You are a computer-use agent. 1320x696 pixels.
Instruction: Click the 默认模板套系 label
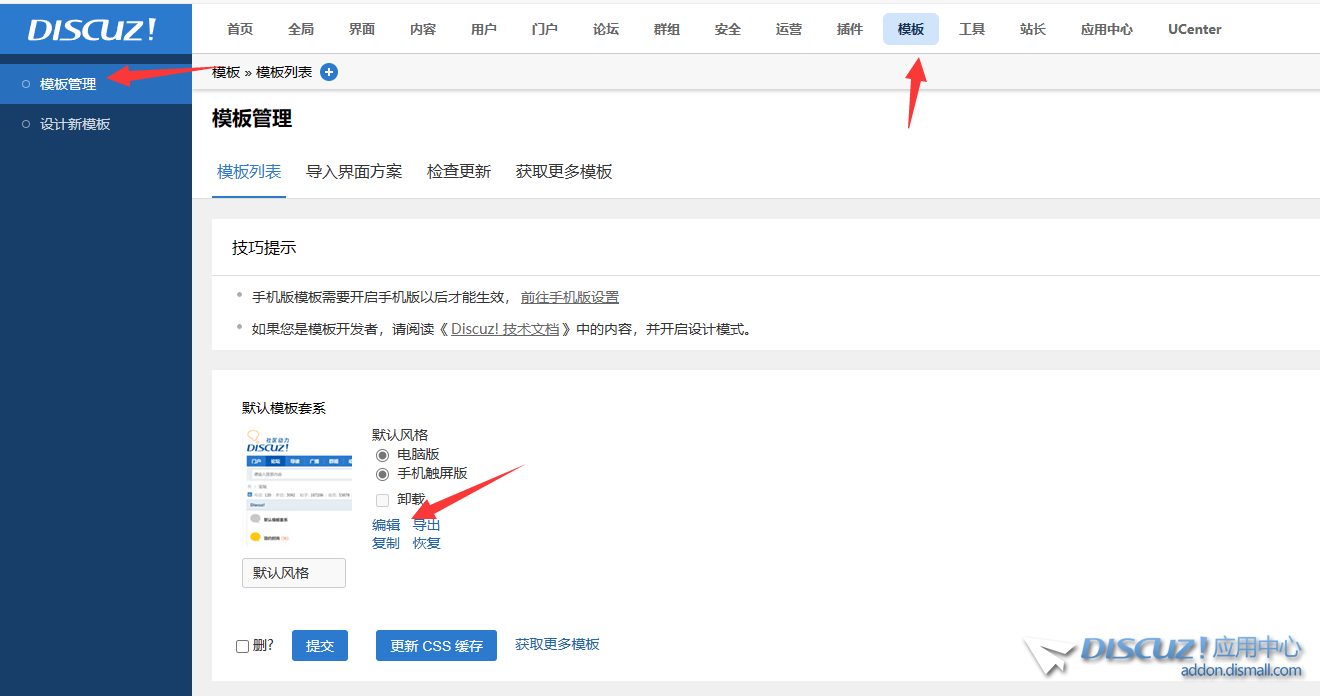[284, 408]
